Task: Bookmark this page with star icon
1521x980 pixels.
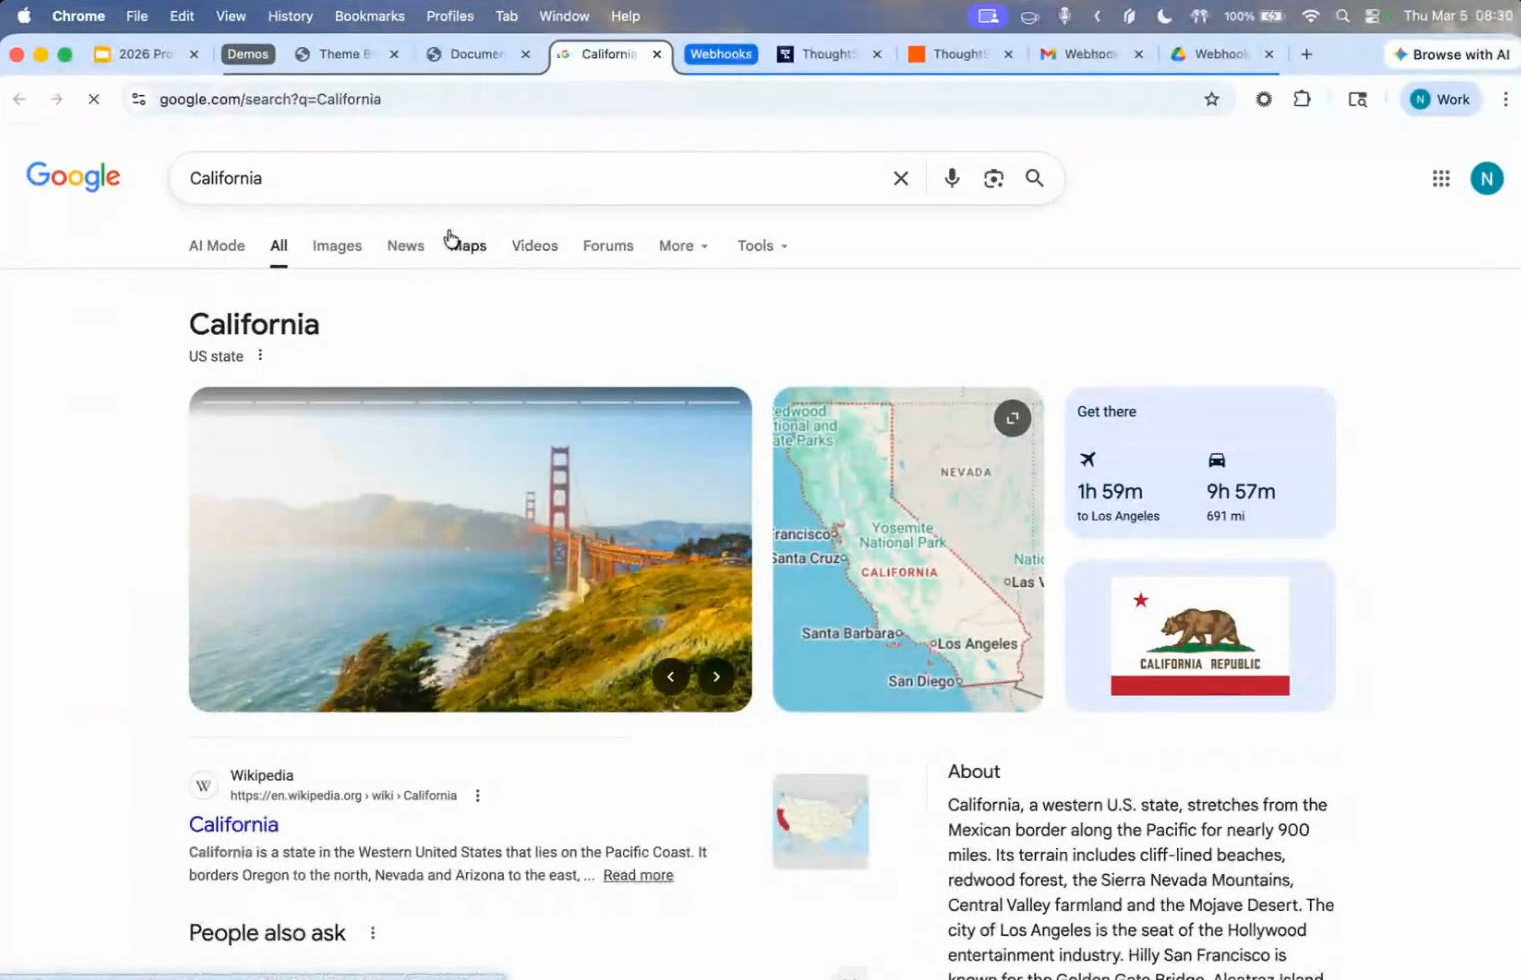Action: [1211, 99]
